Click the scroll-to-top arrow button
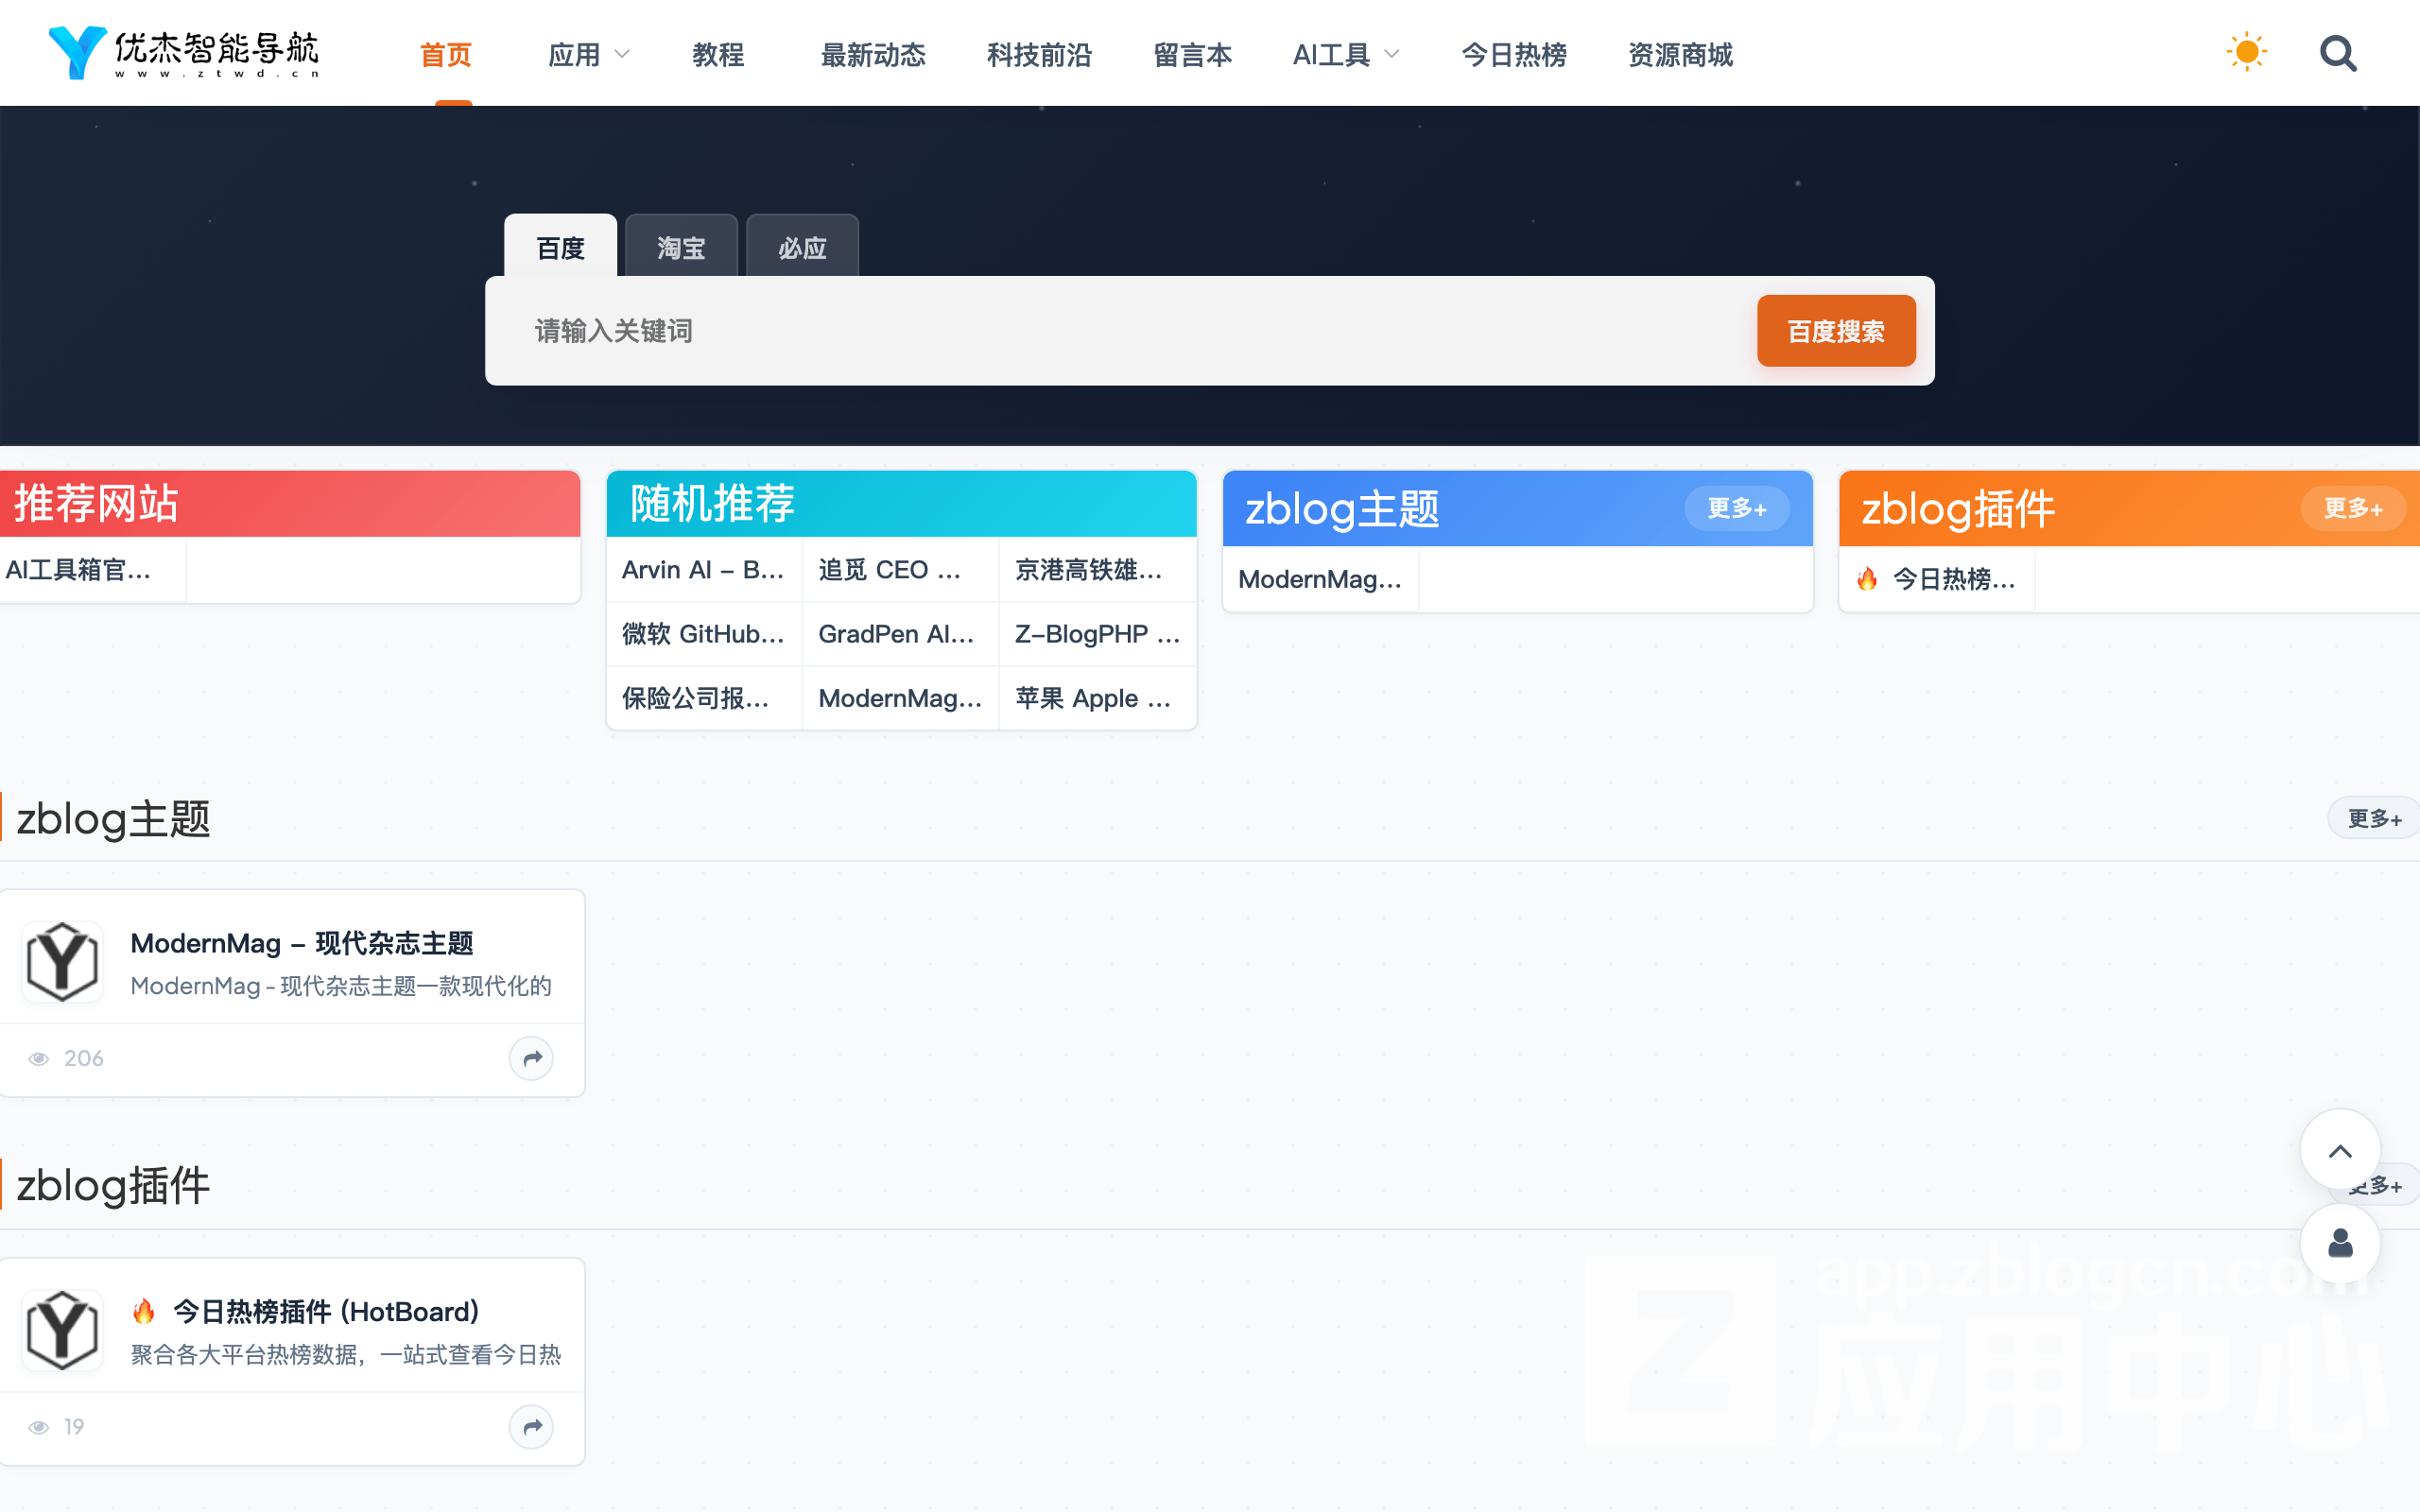 coord(2340,1150)
